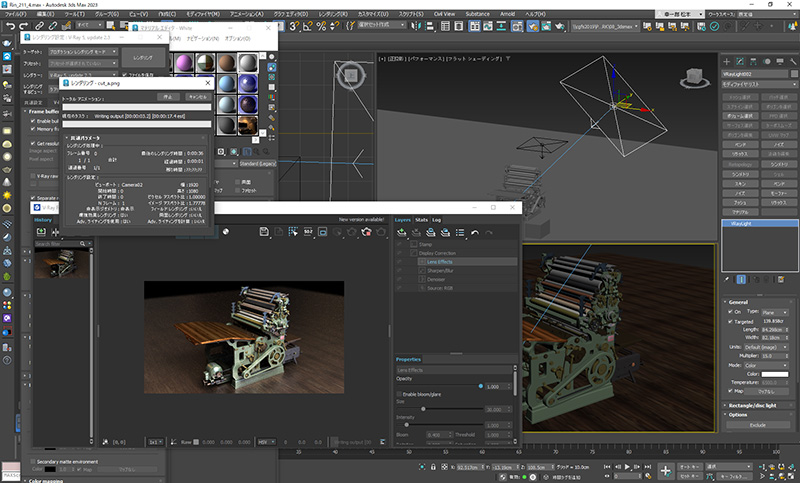
Task: Open the History tab in VFB
Action: click(43, 220)
